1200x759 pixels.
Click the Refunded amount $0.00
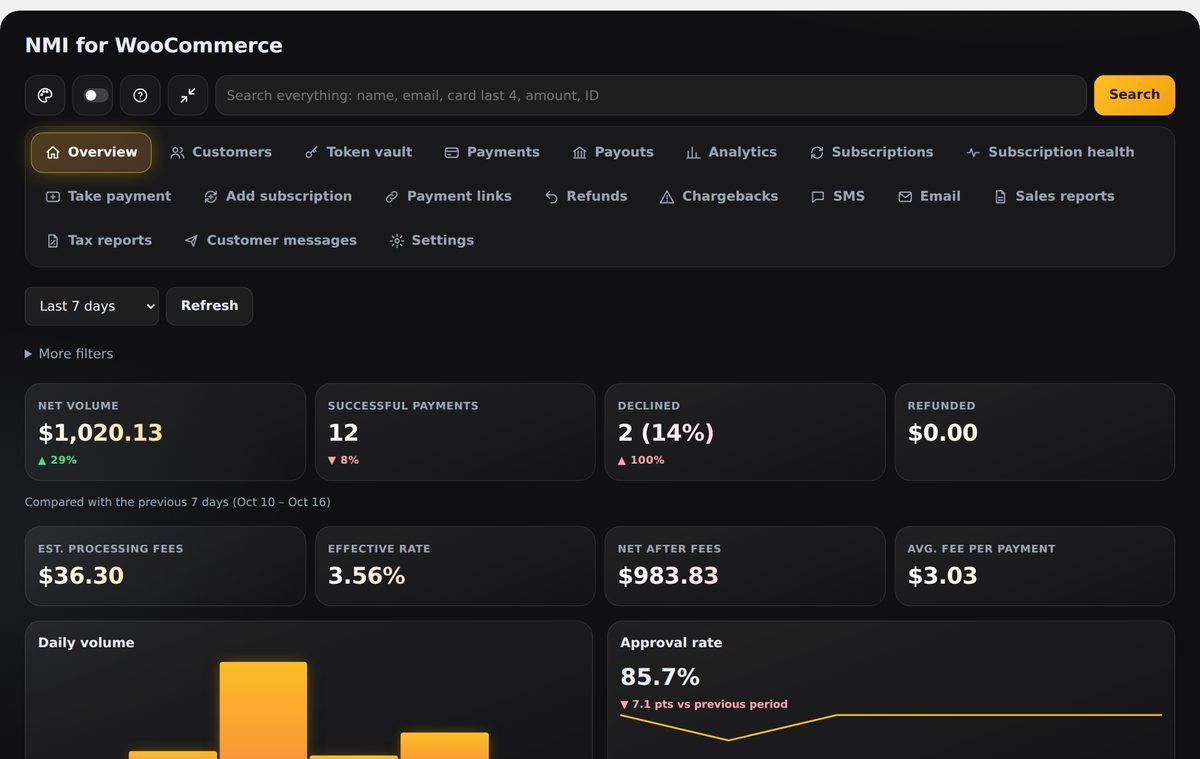coord(943,433)
